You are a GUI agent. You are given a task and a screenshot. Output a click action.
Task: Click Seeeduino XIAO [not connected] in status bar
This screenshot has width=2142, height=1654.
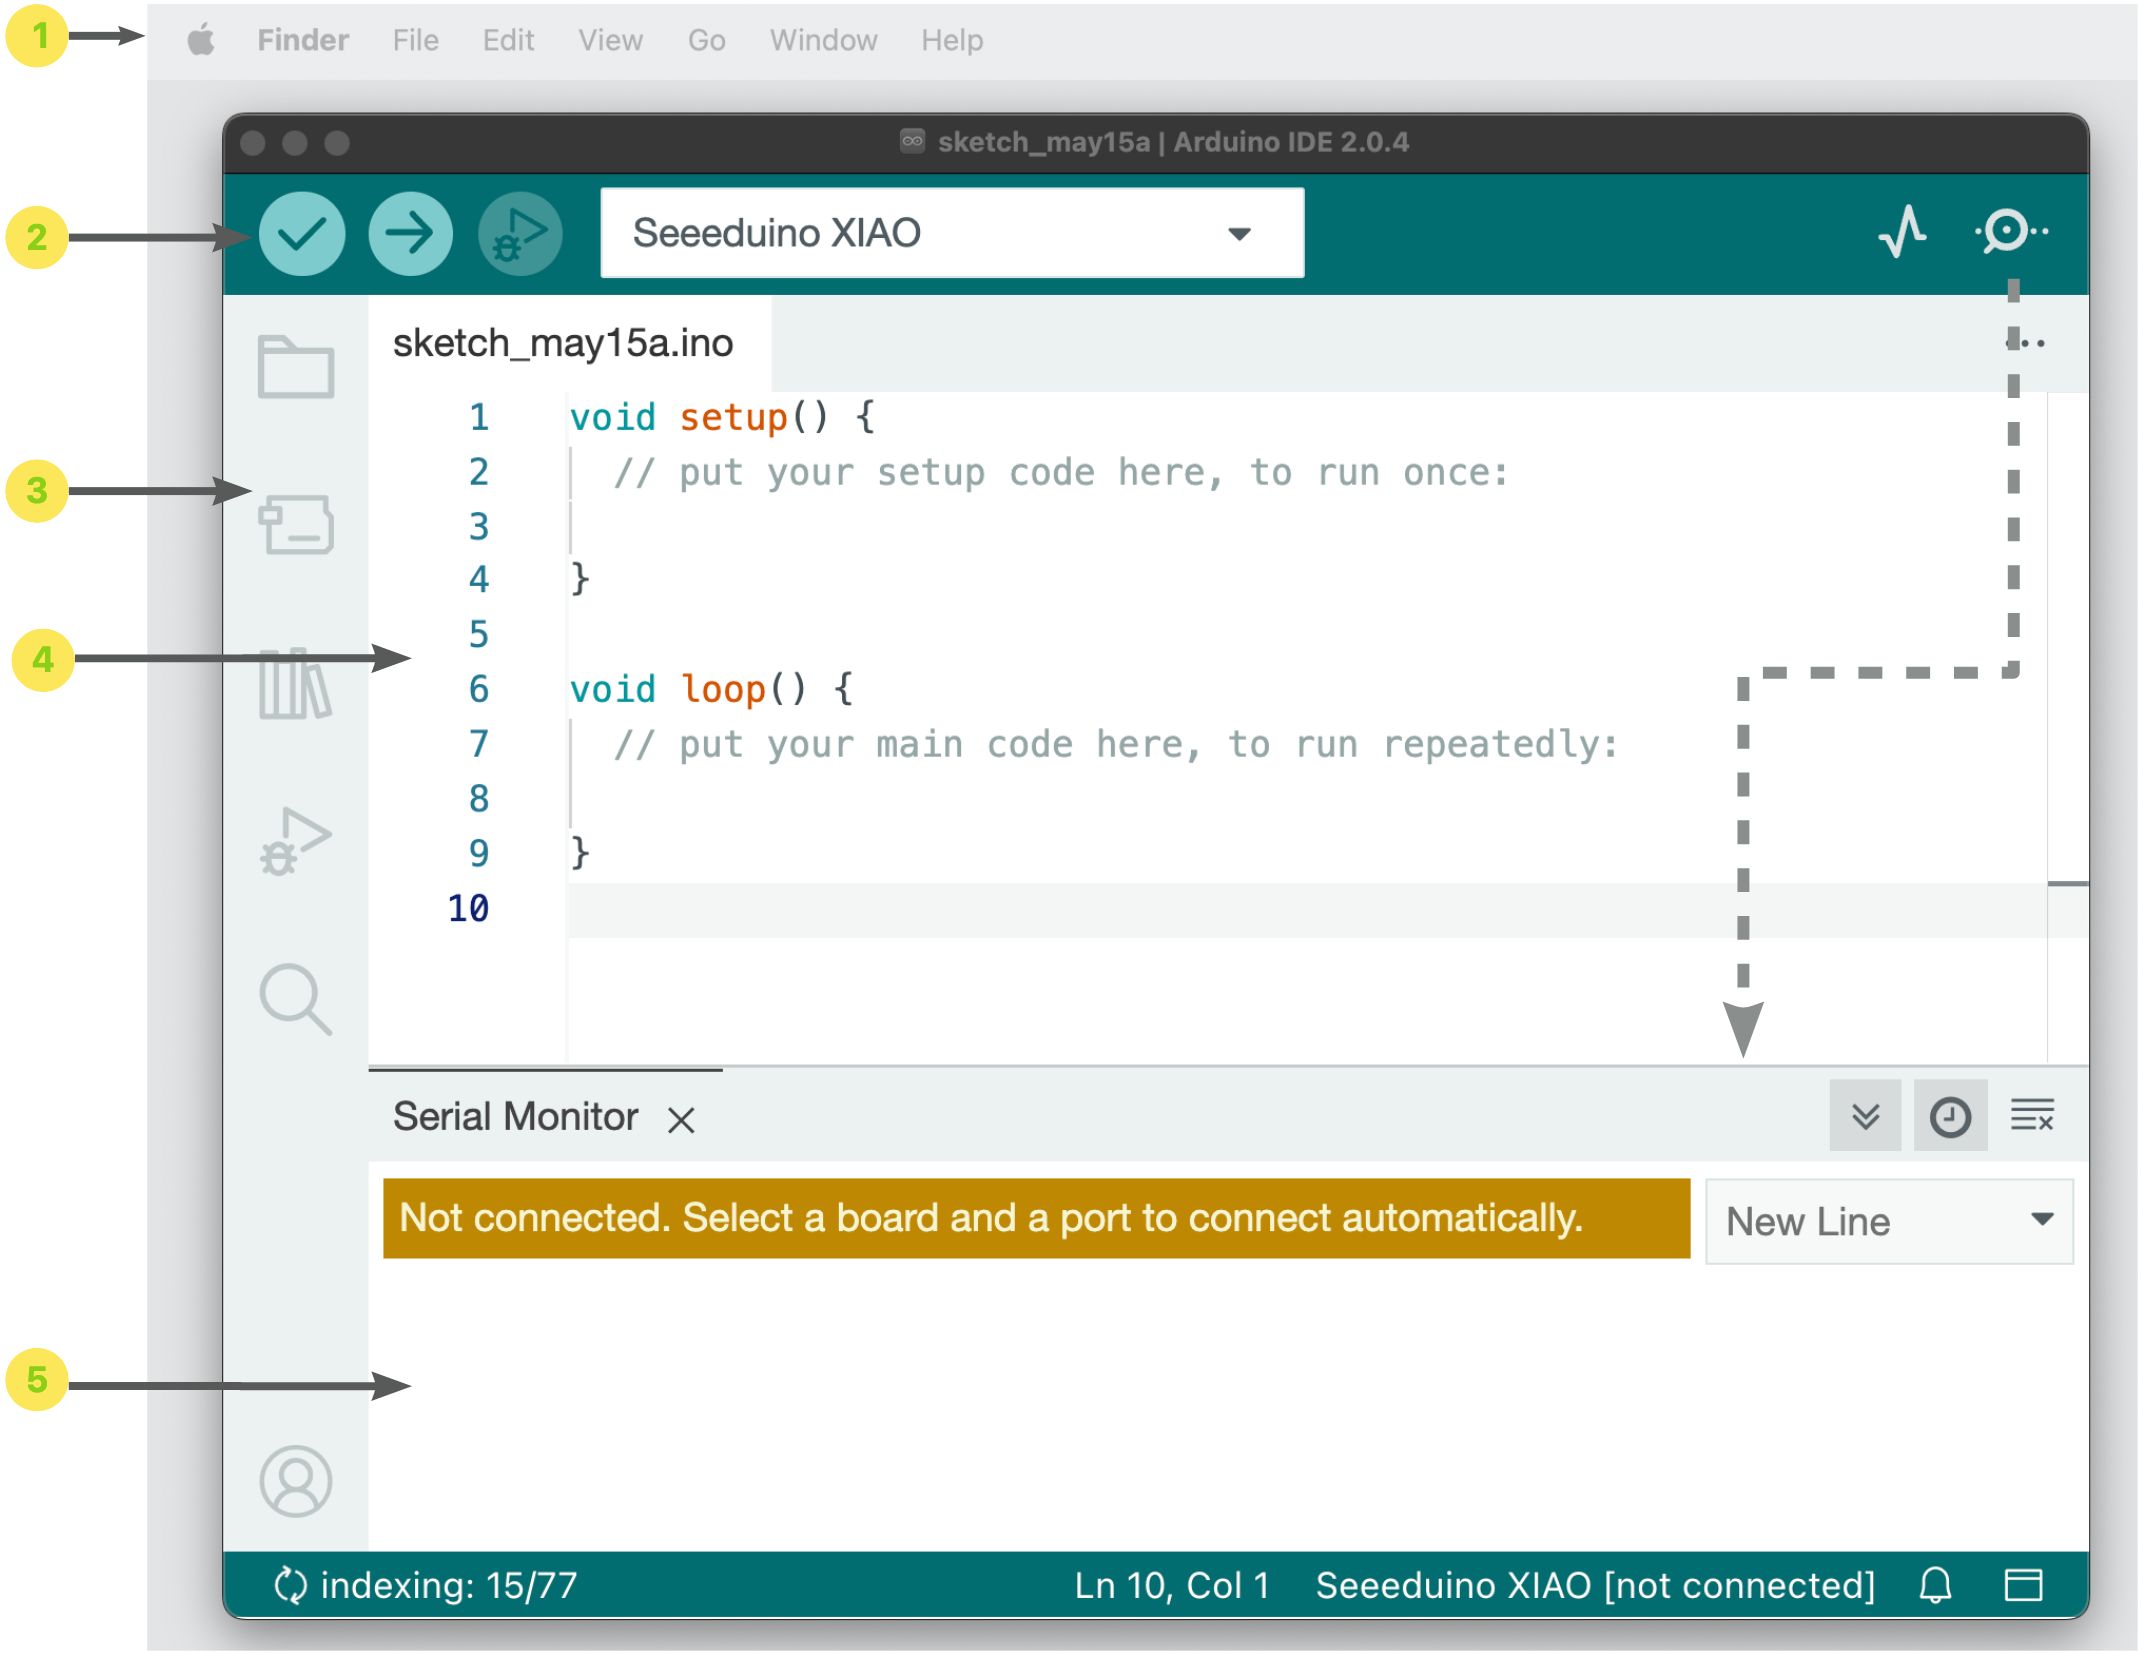tap(1595, 1586)
